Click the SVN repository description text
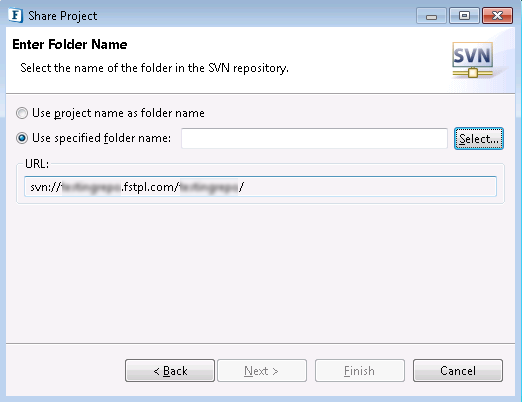This screenshot has height=402, width=522. [x=154, y=68]
